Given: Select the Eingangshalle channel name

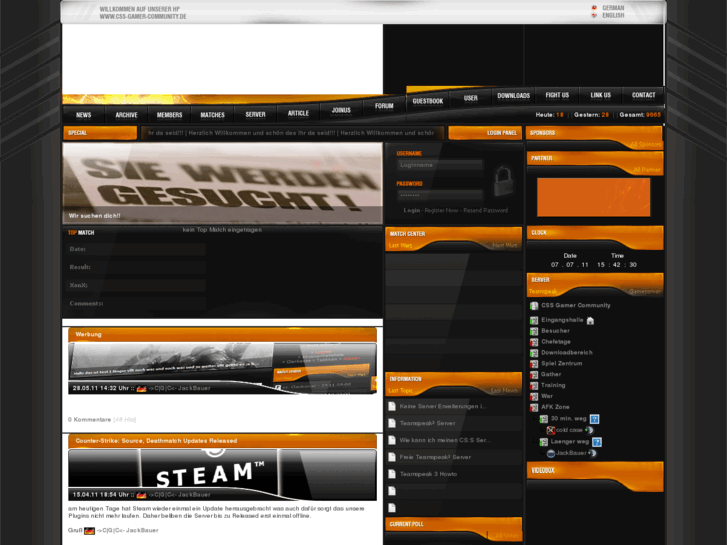Looking at the screenshot, I should coord(562,320).
